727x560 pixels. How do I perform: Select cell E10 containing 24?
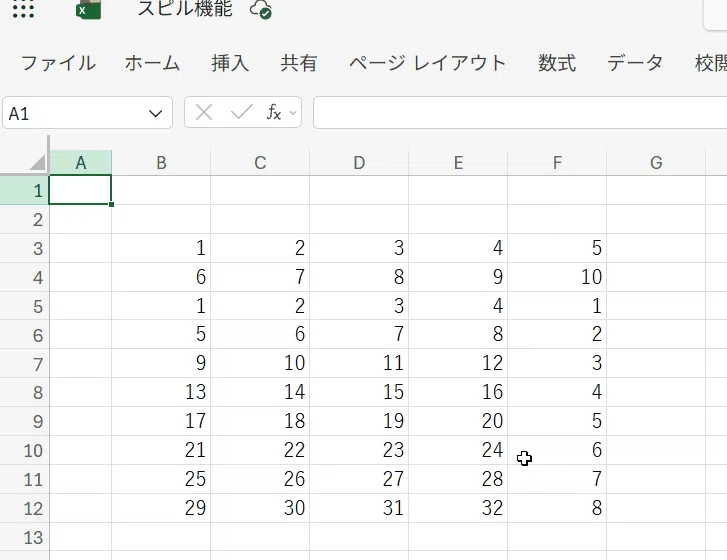coord(458,450)
